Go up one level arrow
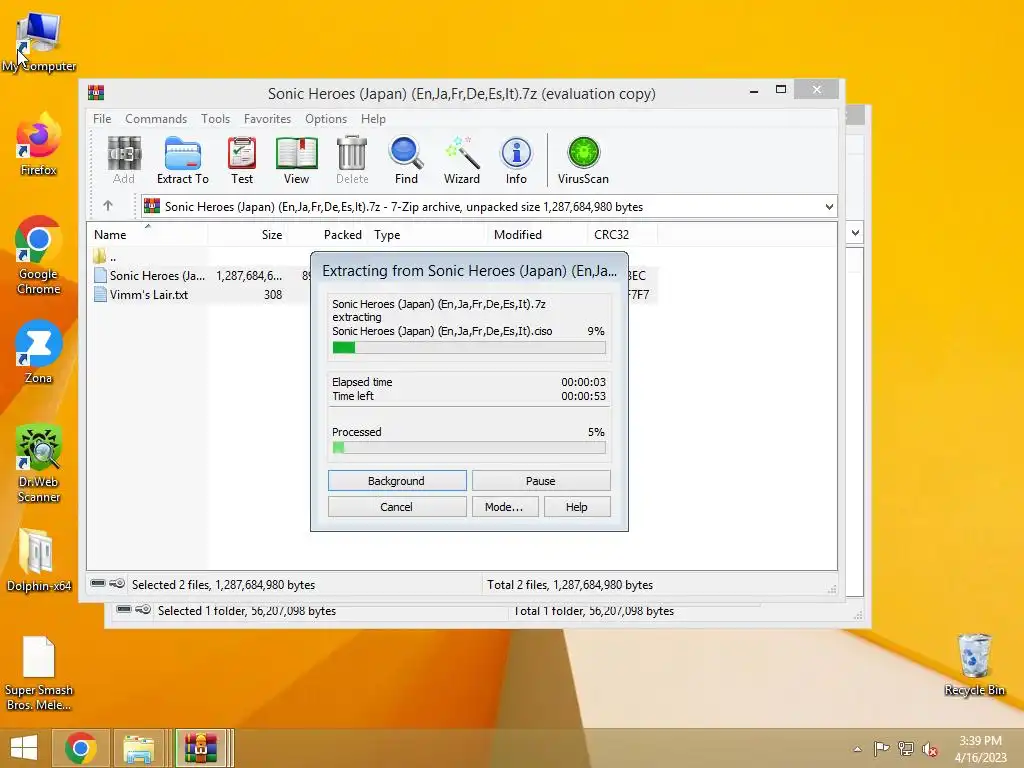 108,206
